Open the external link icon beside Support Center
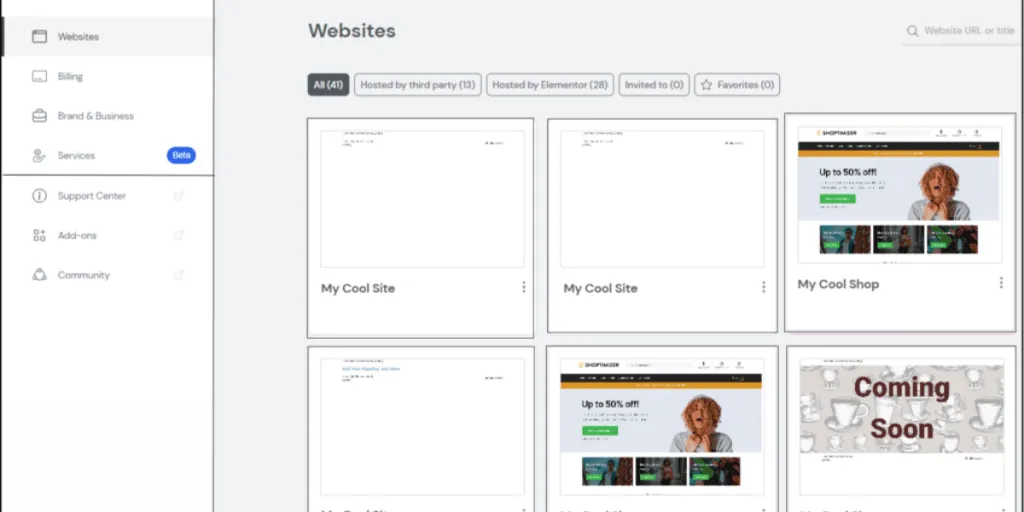 [179, 196]
